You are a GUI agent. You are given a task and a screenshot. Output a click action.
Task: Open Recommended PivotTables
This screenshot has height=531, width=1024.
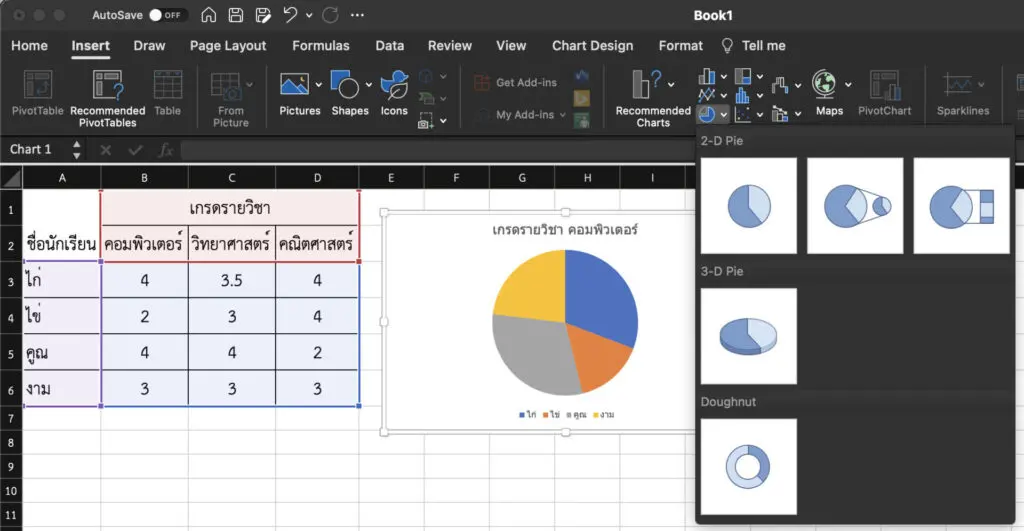tap(107, 86)
